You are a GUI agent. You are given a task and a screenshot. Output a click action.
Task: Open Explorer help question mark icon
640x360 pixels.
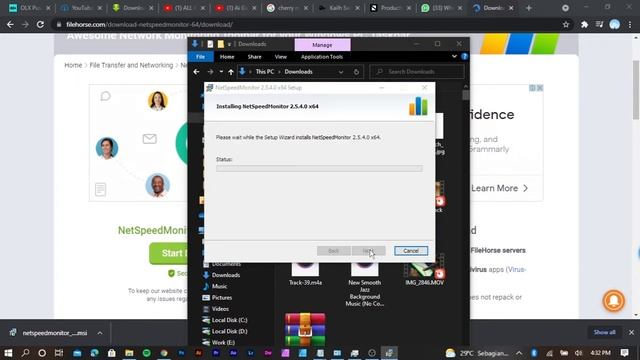(464, 56)
